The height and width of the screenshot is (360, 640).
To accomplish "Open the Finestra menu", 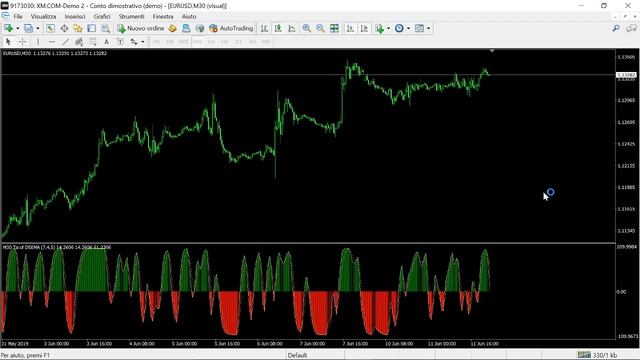I will 163,16.
